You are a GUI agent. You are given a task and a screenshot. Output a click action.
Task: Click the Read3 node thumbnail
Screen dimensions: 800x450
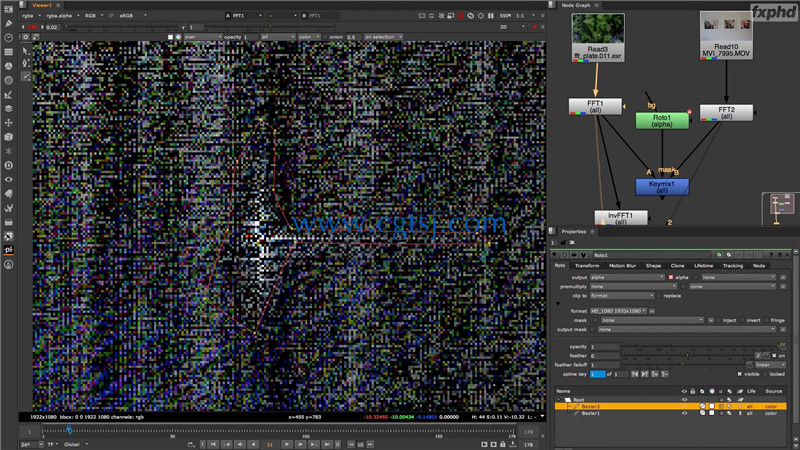point(598,29)
